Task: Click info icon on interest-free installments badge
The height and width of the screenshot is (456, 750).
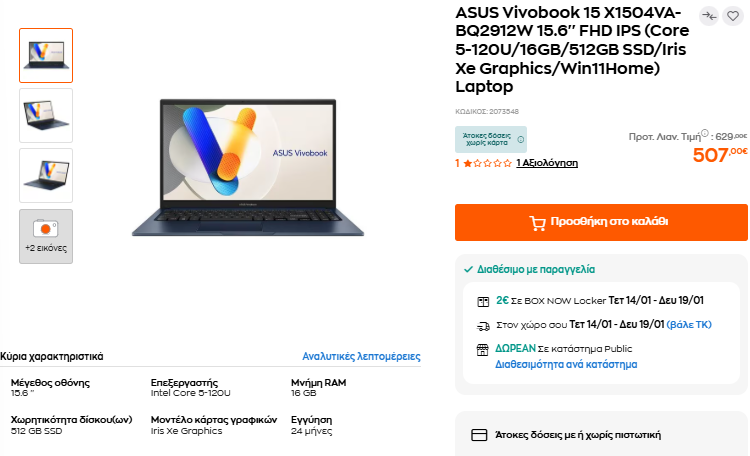Action: (x=520, y=140)
